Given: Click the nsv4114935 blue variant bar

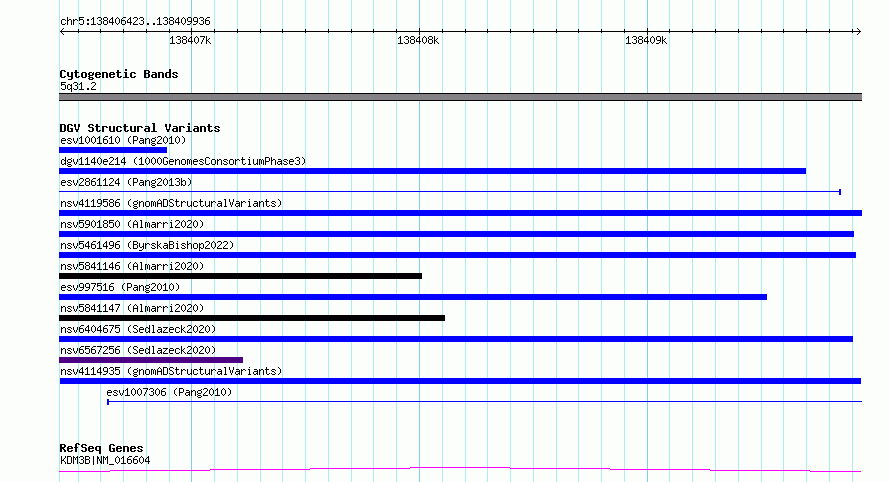Looking at the screenshot, I should [460, 382].
